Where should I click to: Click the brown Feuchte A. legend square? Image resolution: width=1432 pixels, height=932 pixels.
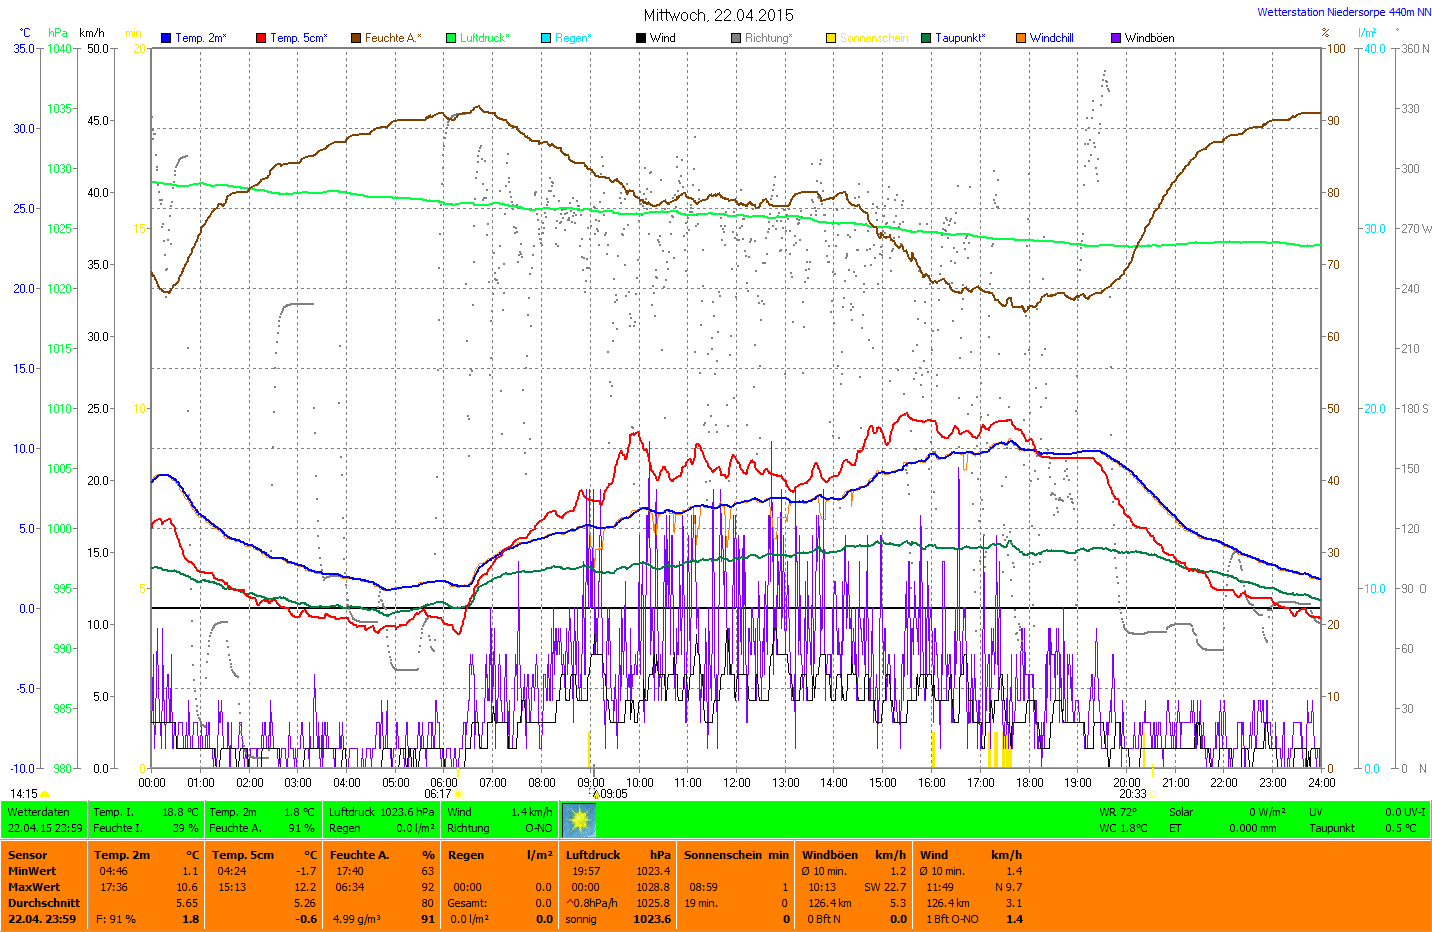click(356, 38)
